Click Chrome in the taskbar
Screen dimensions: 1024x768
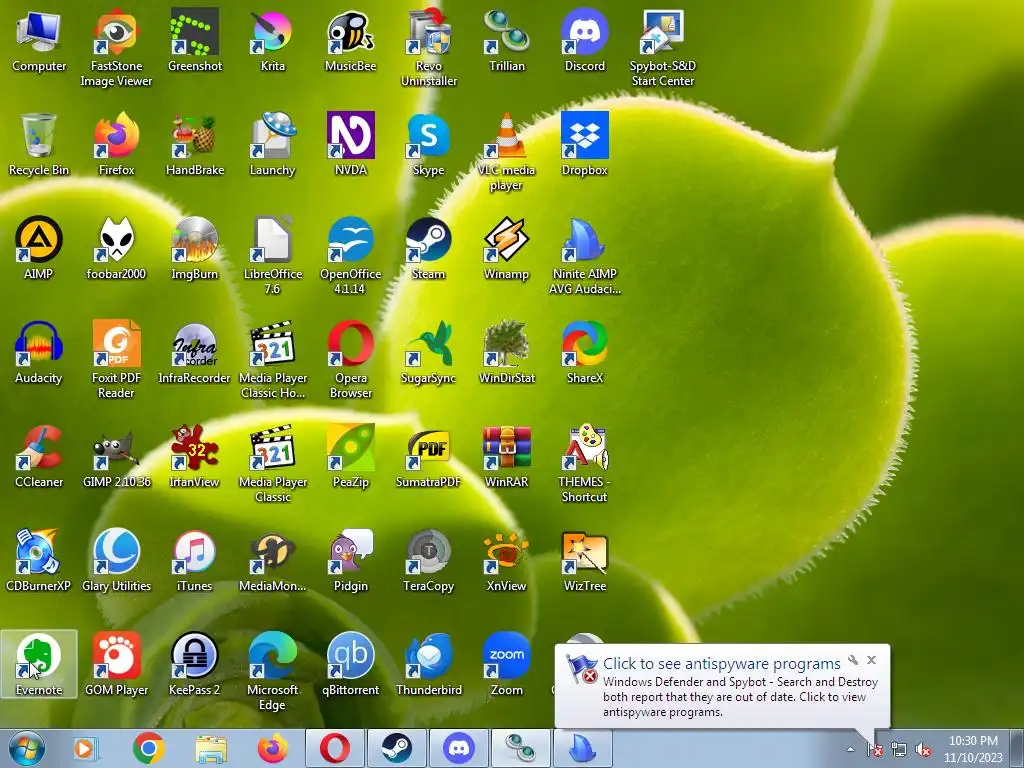(x=148, y=748)
